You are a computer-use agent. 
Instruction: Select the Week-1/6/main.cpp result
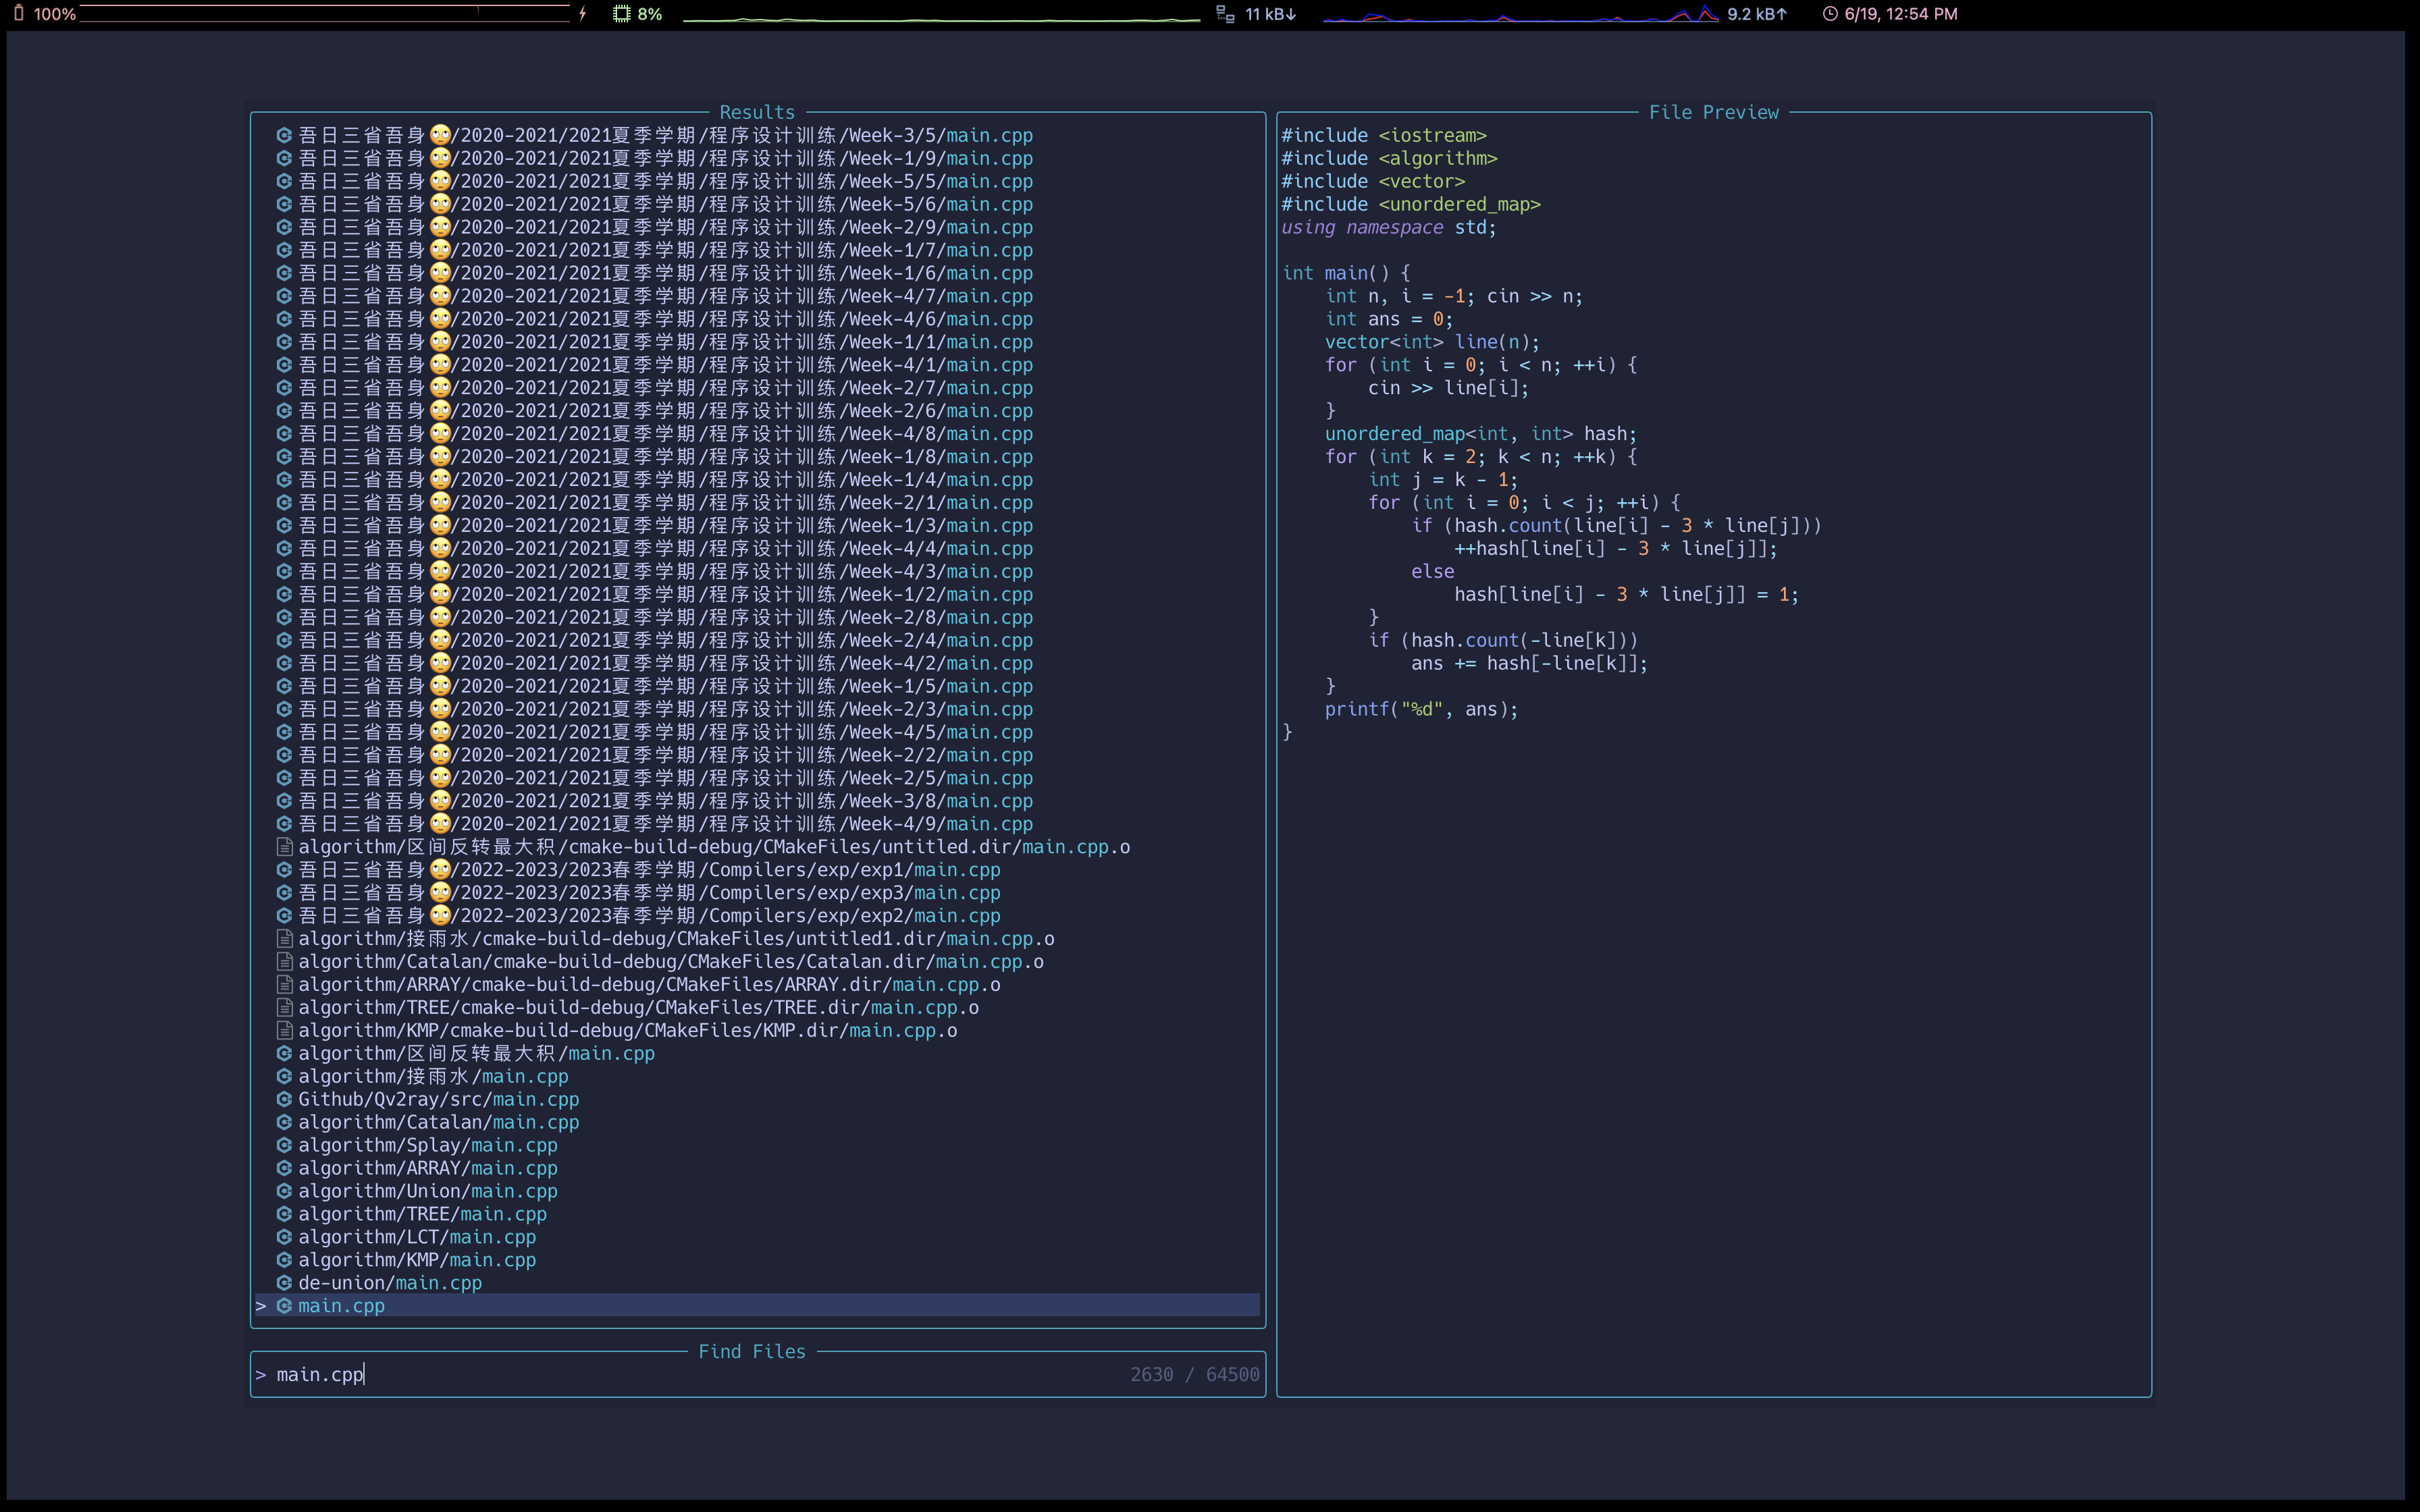click(x=758, y=273)
